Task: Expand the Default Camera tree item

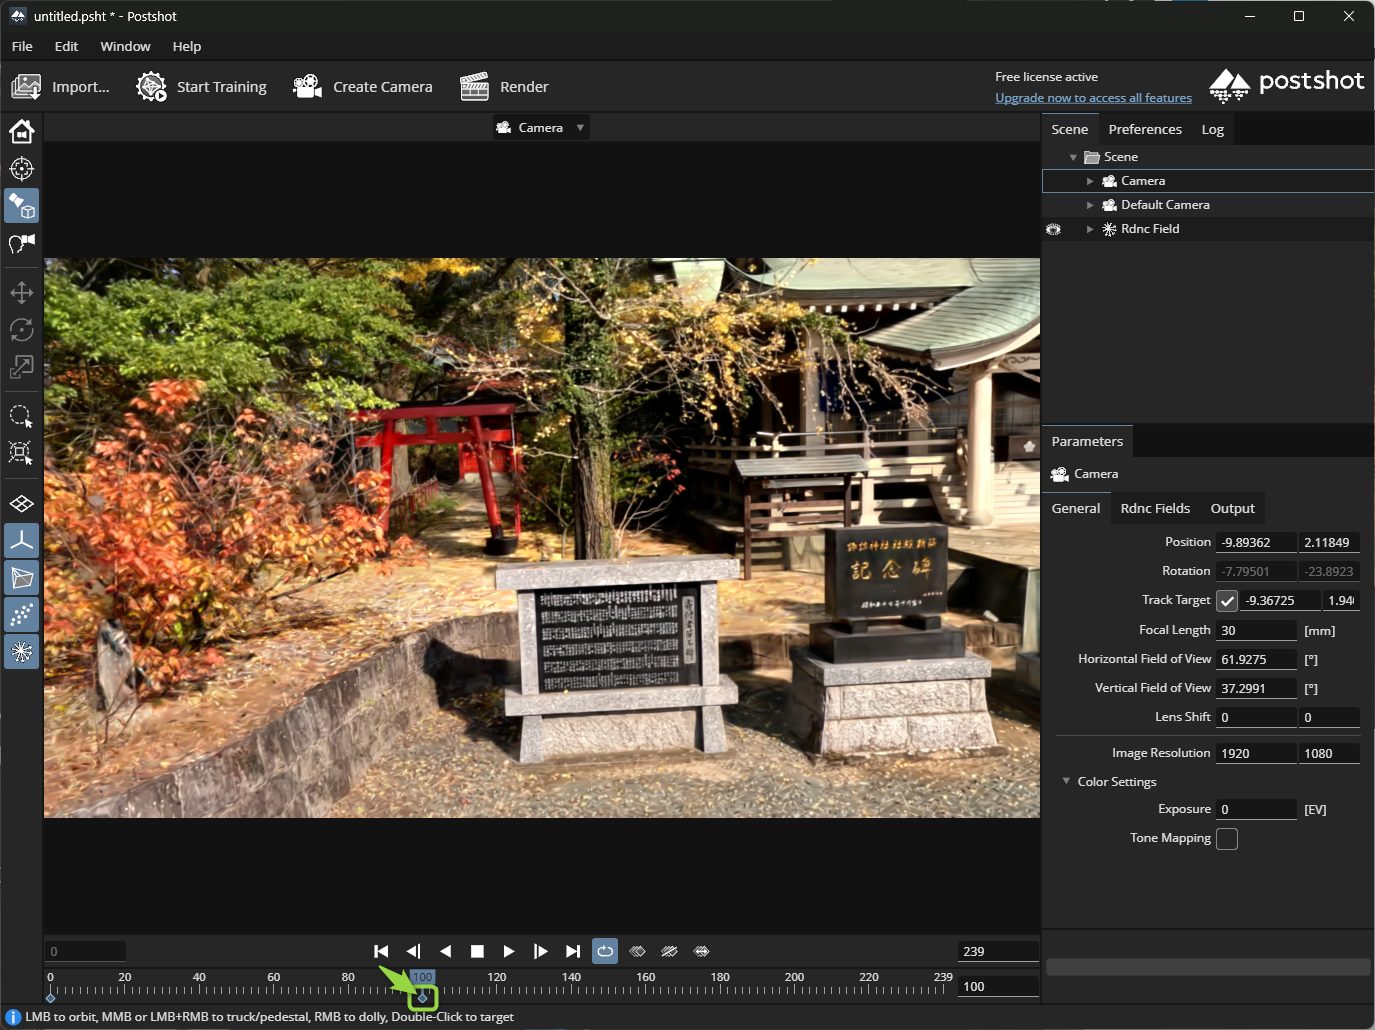Action: coord(1090,205)
